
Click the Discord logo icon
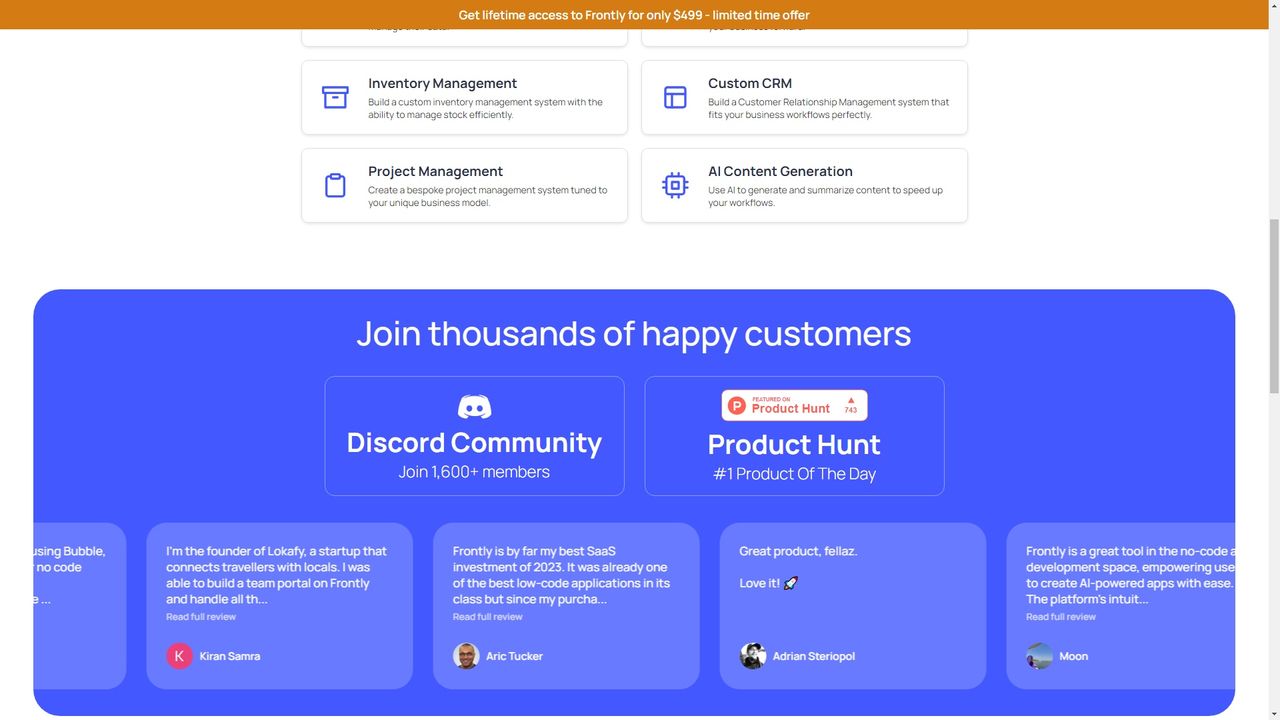(474, 407)
